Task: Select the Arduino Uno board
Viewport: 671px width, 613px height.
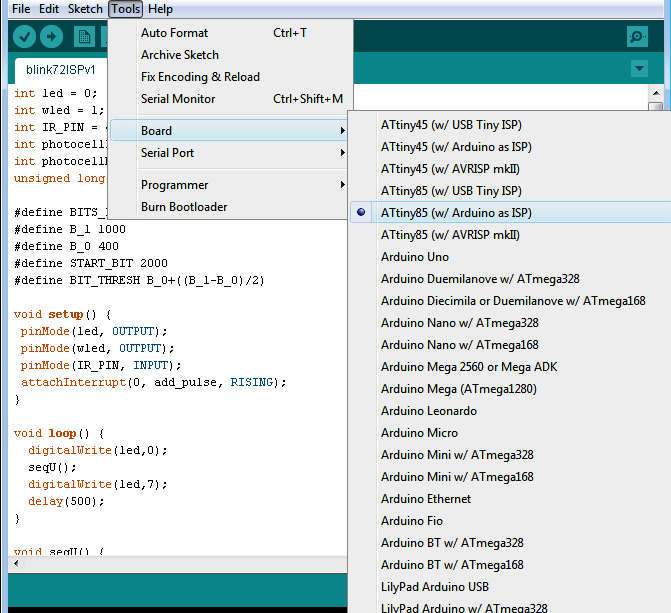Action: (511, 257)
